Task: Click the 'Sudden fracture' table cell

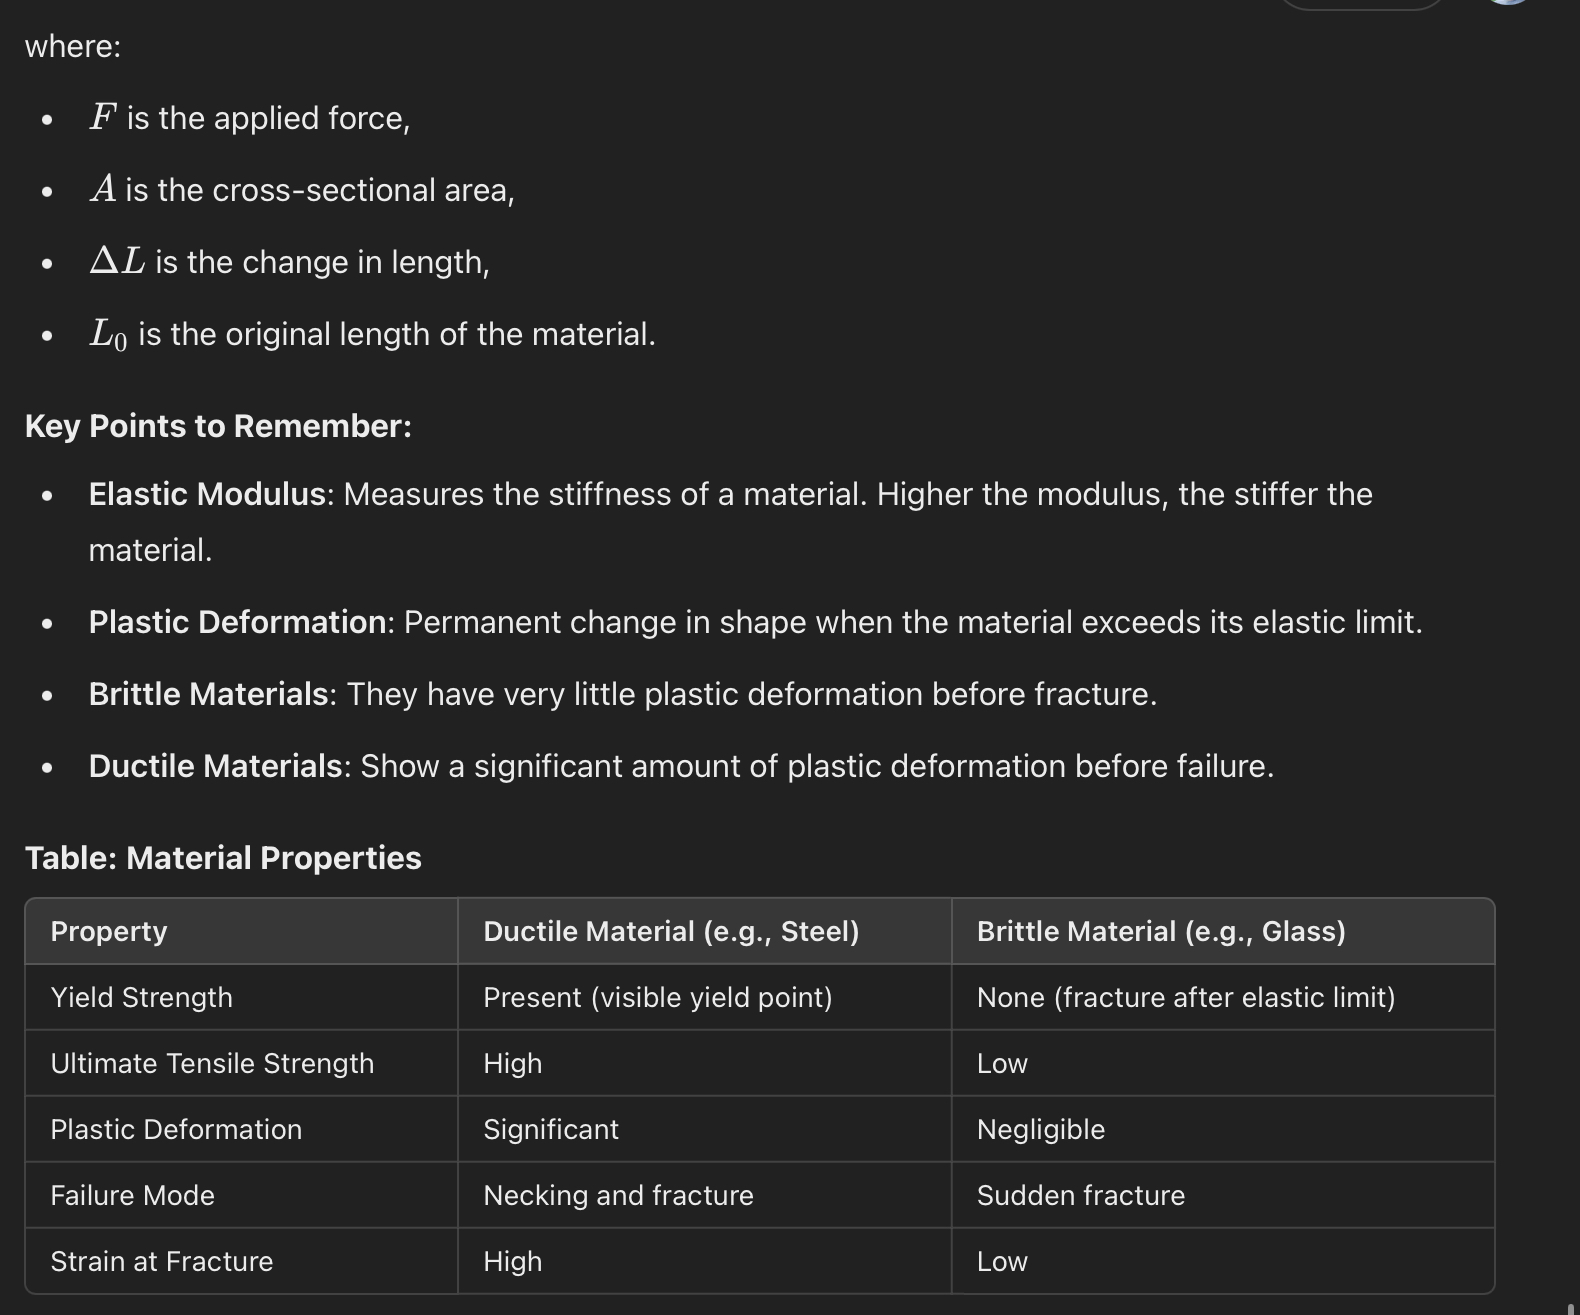Action: (x=1081, y=1195)
